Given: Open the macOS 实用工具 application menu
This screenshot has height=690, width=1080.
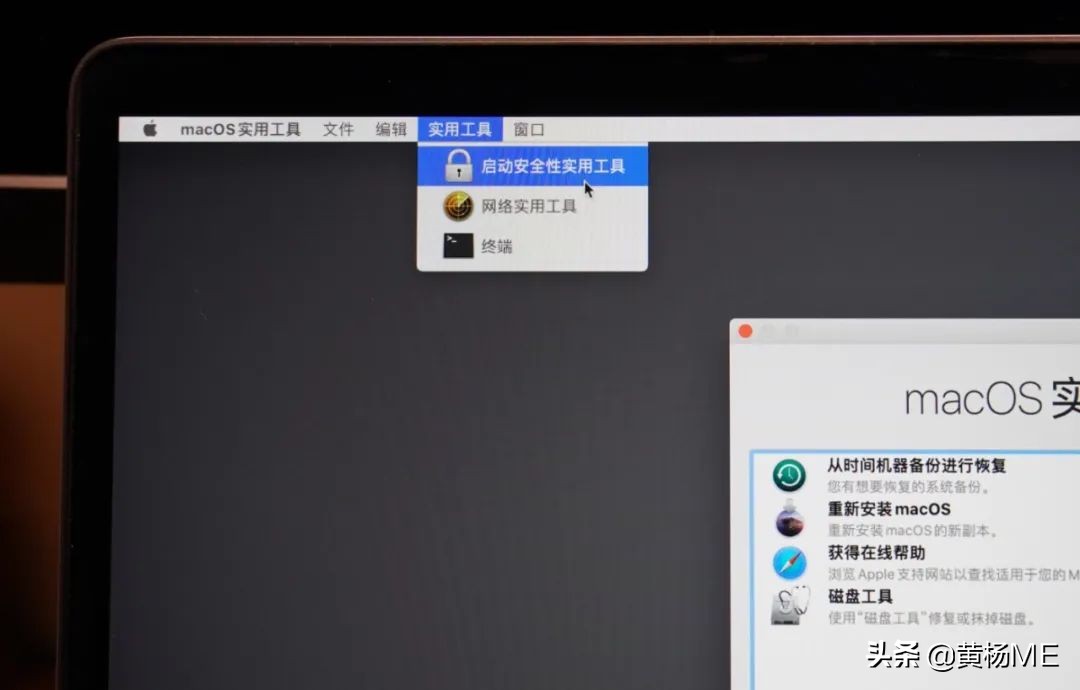Looking at the screenshot, I should 240,128.
